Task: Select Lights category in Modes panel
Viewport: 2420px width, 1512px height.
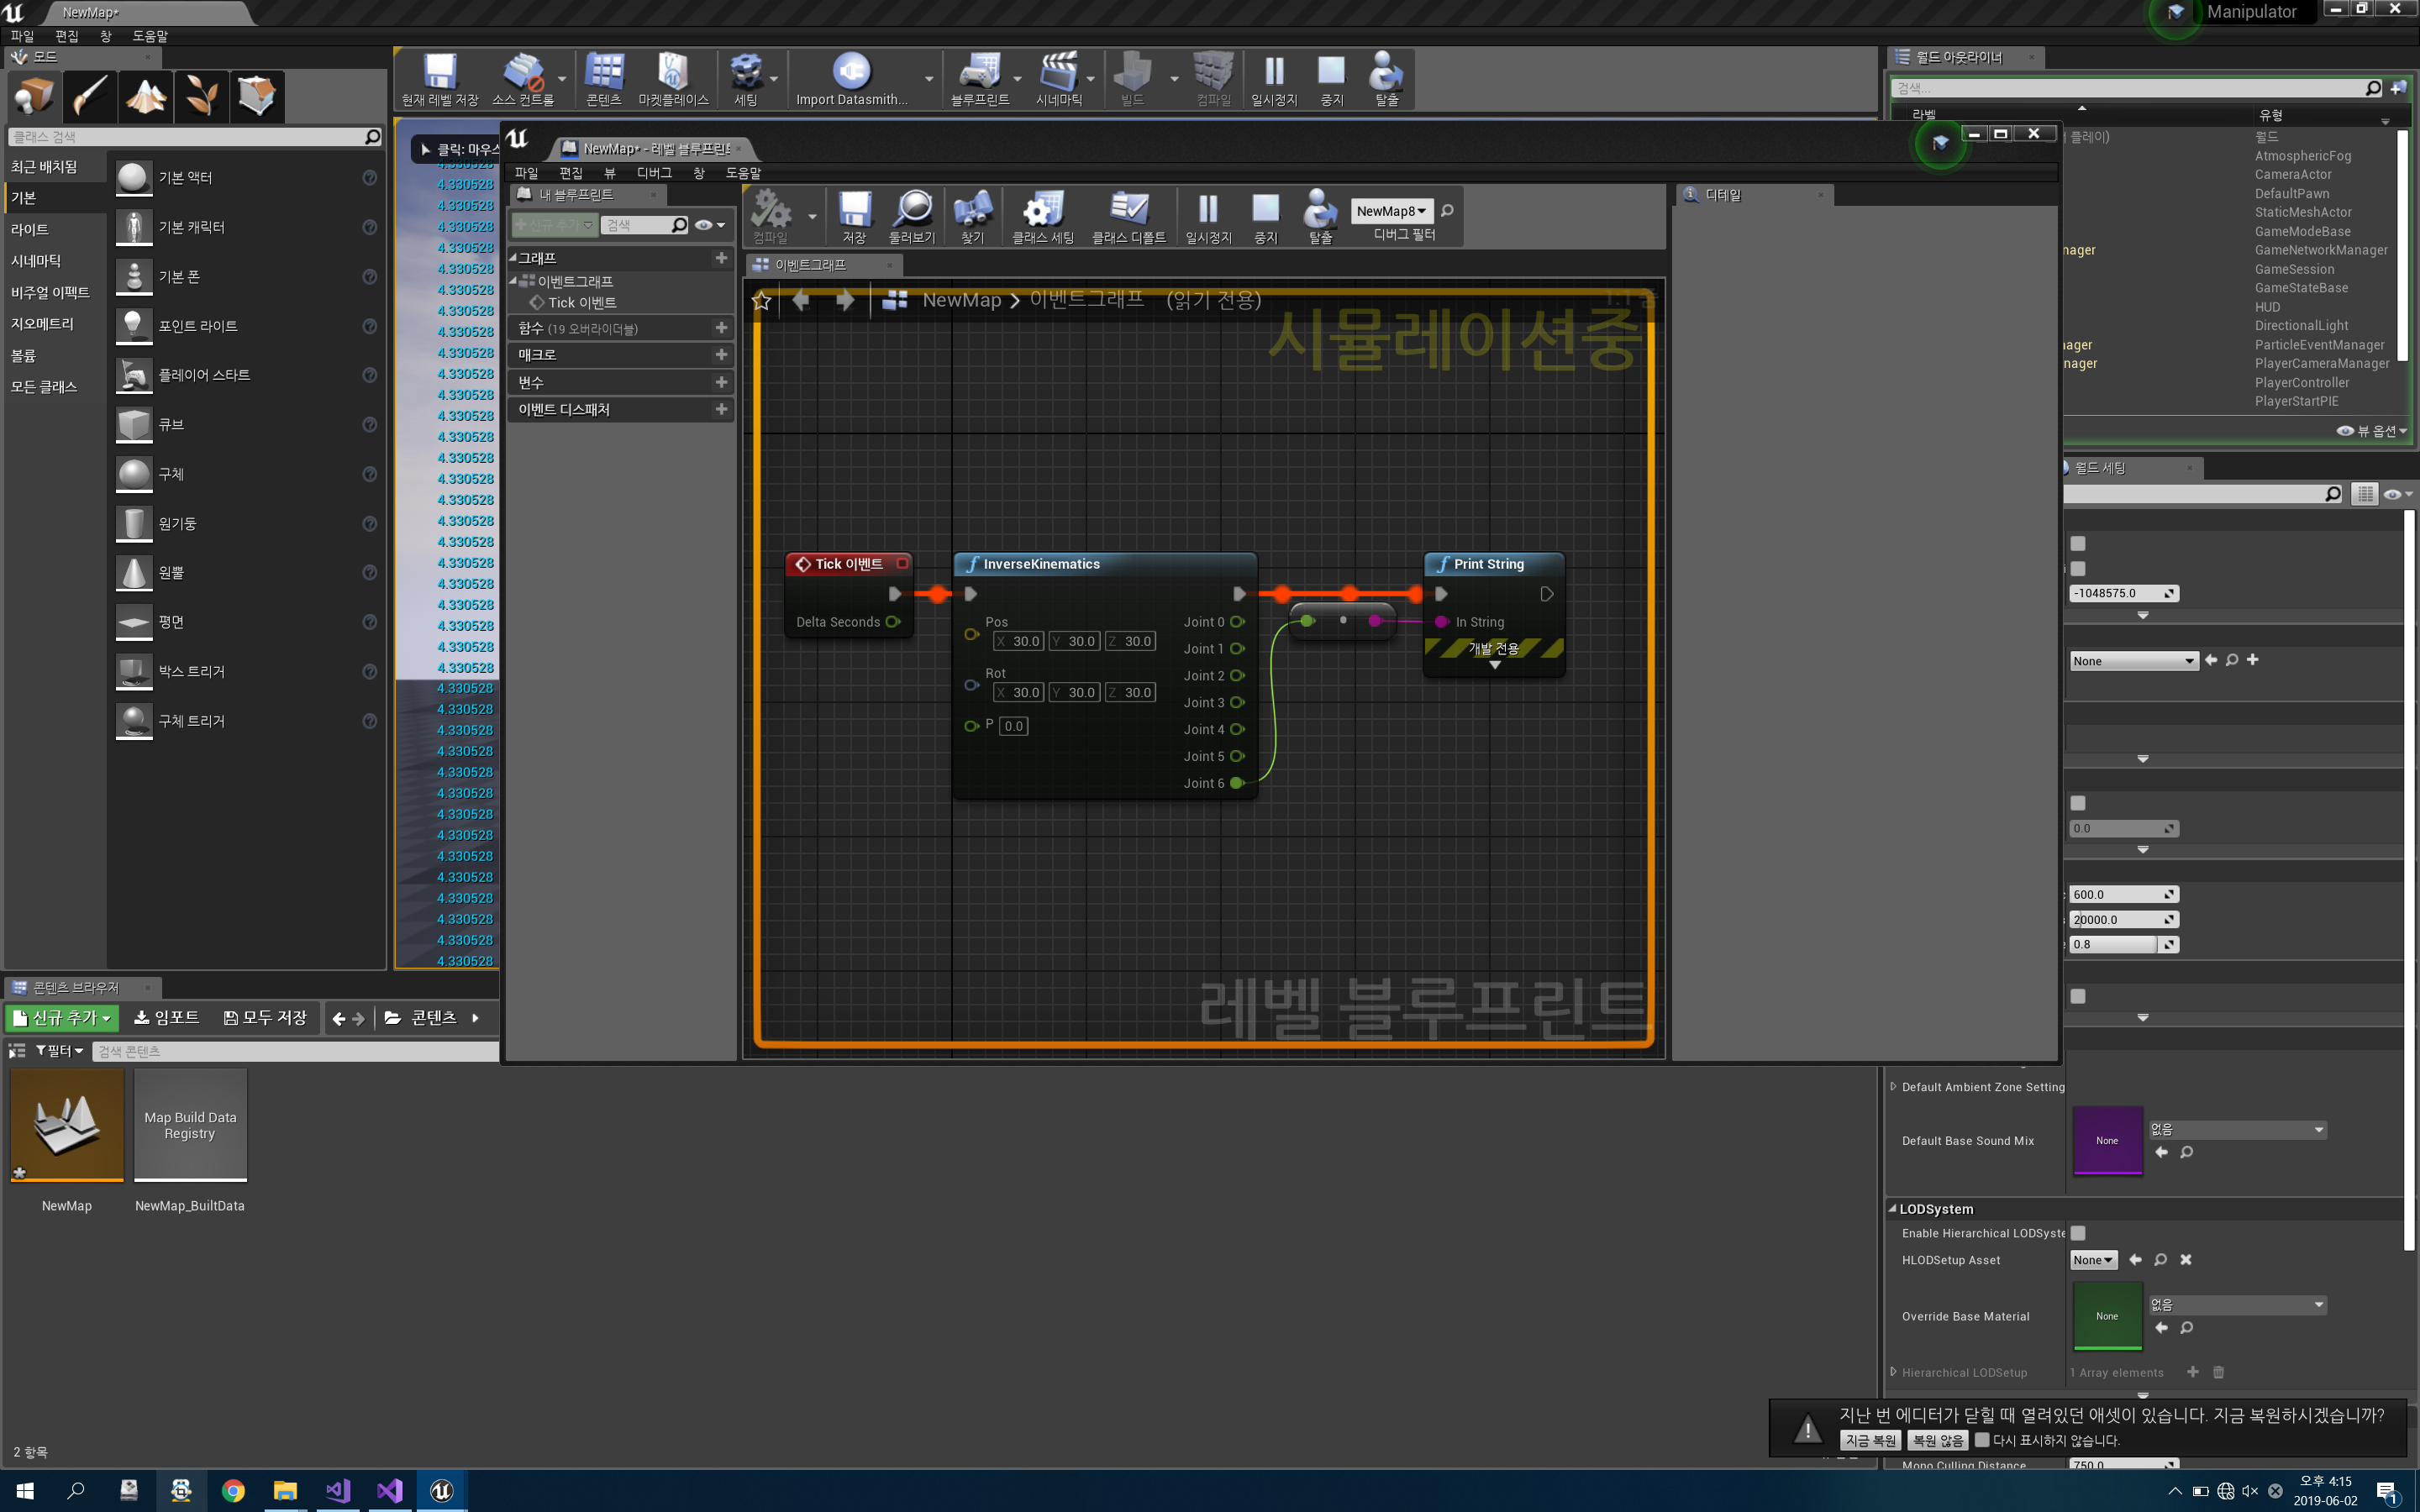Action: coord(30,229)
